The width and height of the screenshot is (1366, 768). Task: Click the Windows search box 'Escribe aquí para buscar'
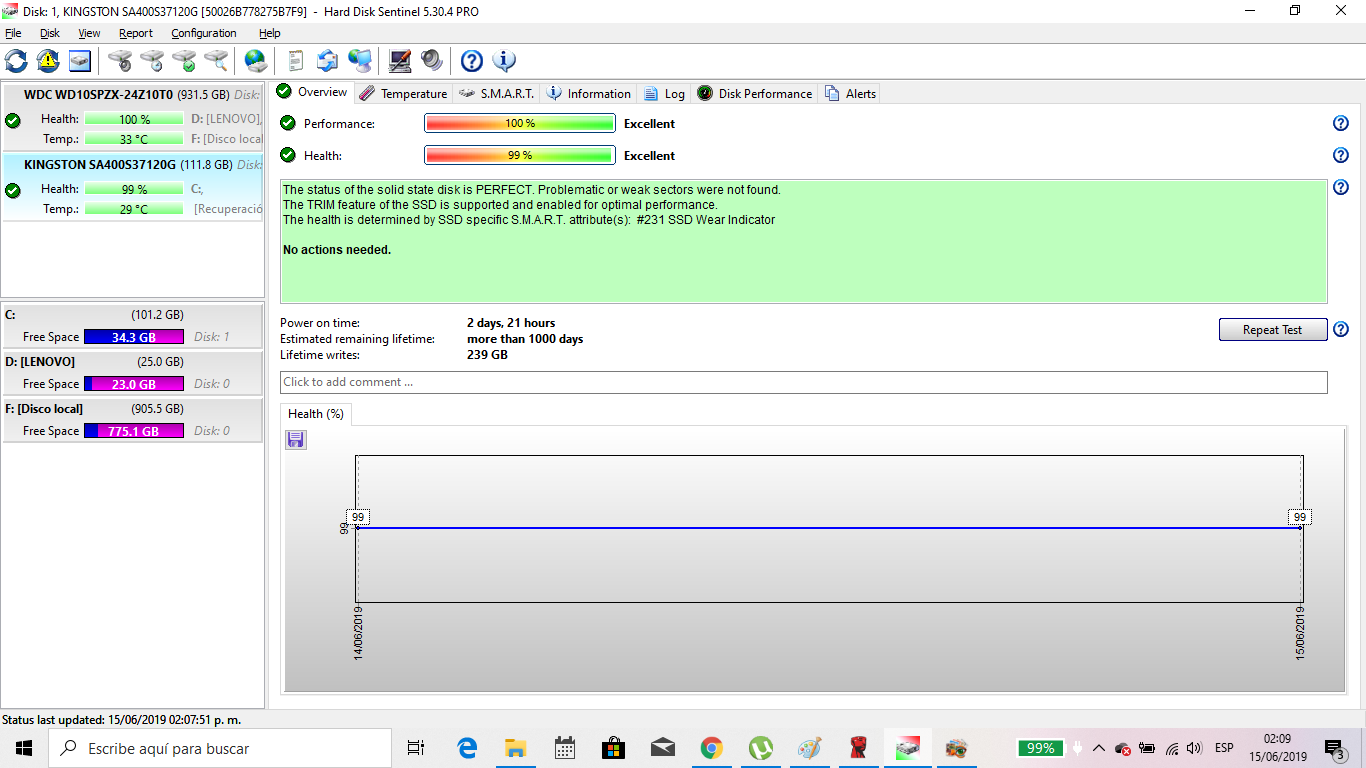click(220, 748)
